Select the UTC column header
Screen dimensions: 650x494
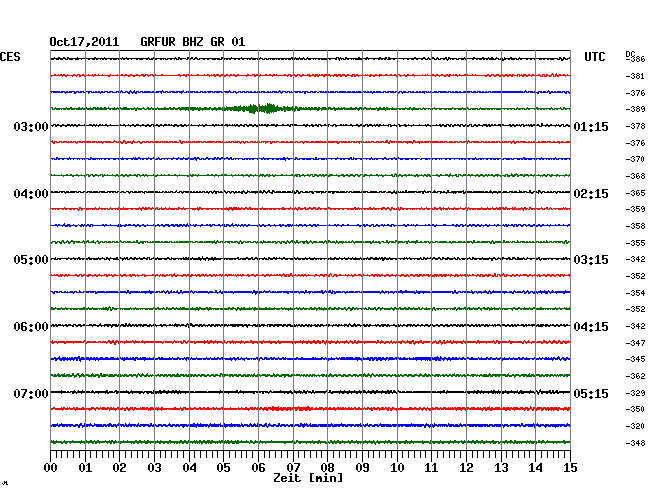[594, 57]
